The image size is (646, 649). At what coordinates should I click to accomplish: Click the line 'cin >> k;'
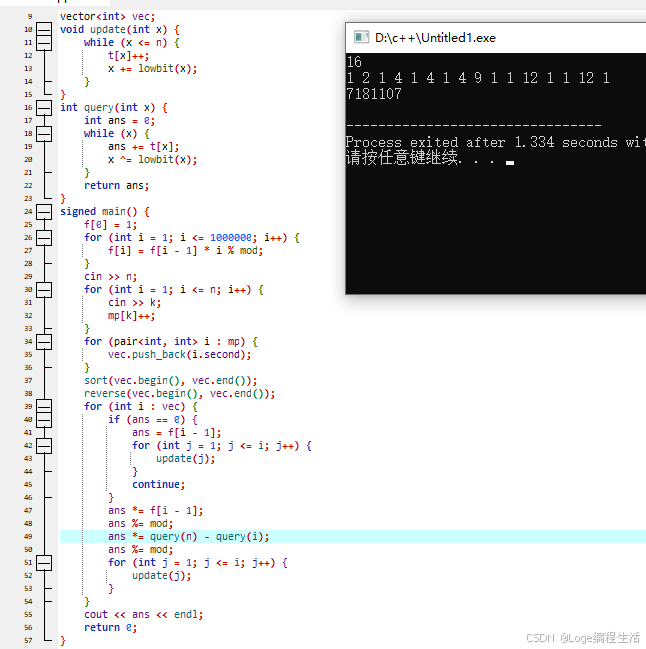[134, 303]
